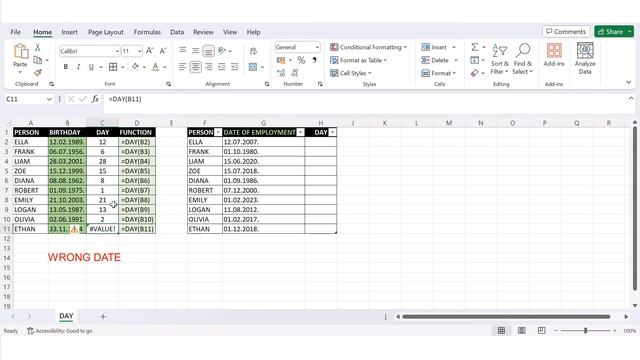Click the Comma Style icon
Image resolution: width=640 pixels, height=360 pixels.
point(314,60)
